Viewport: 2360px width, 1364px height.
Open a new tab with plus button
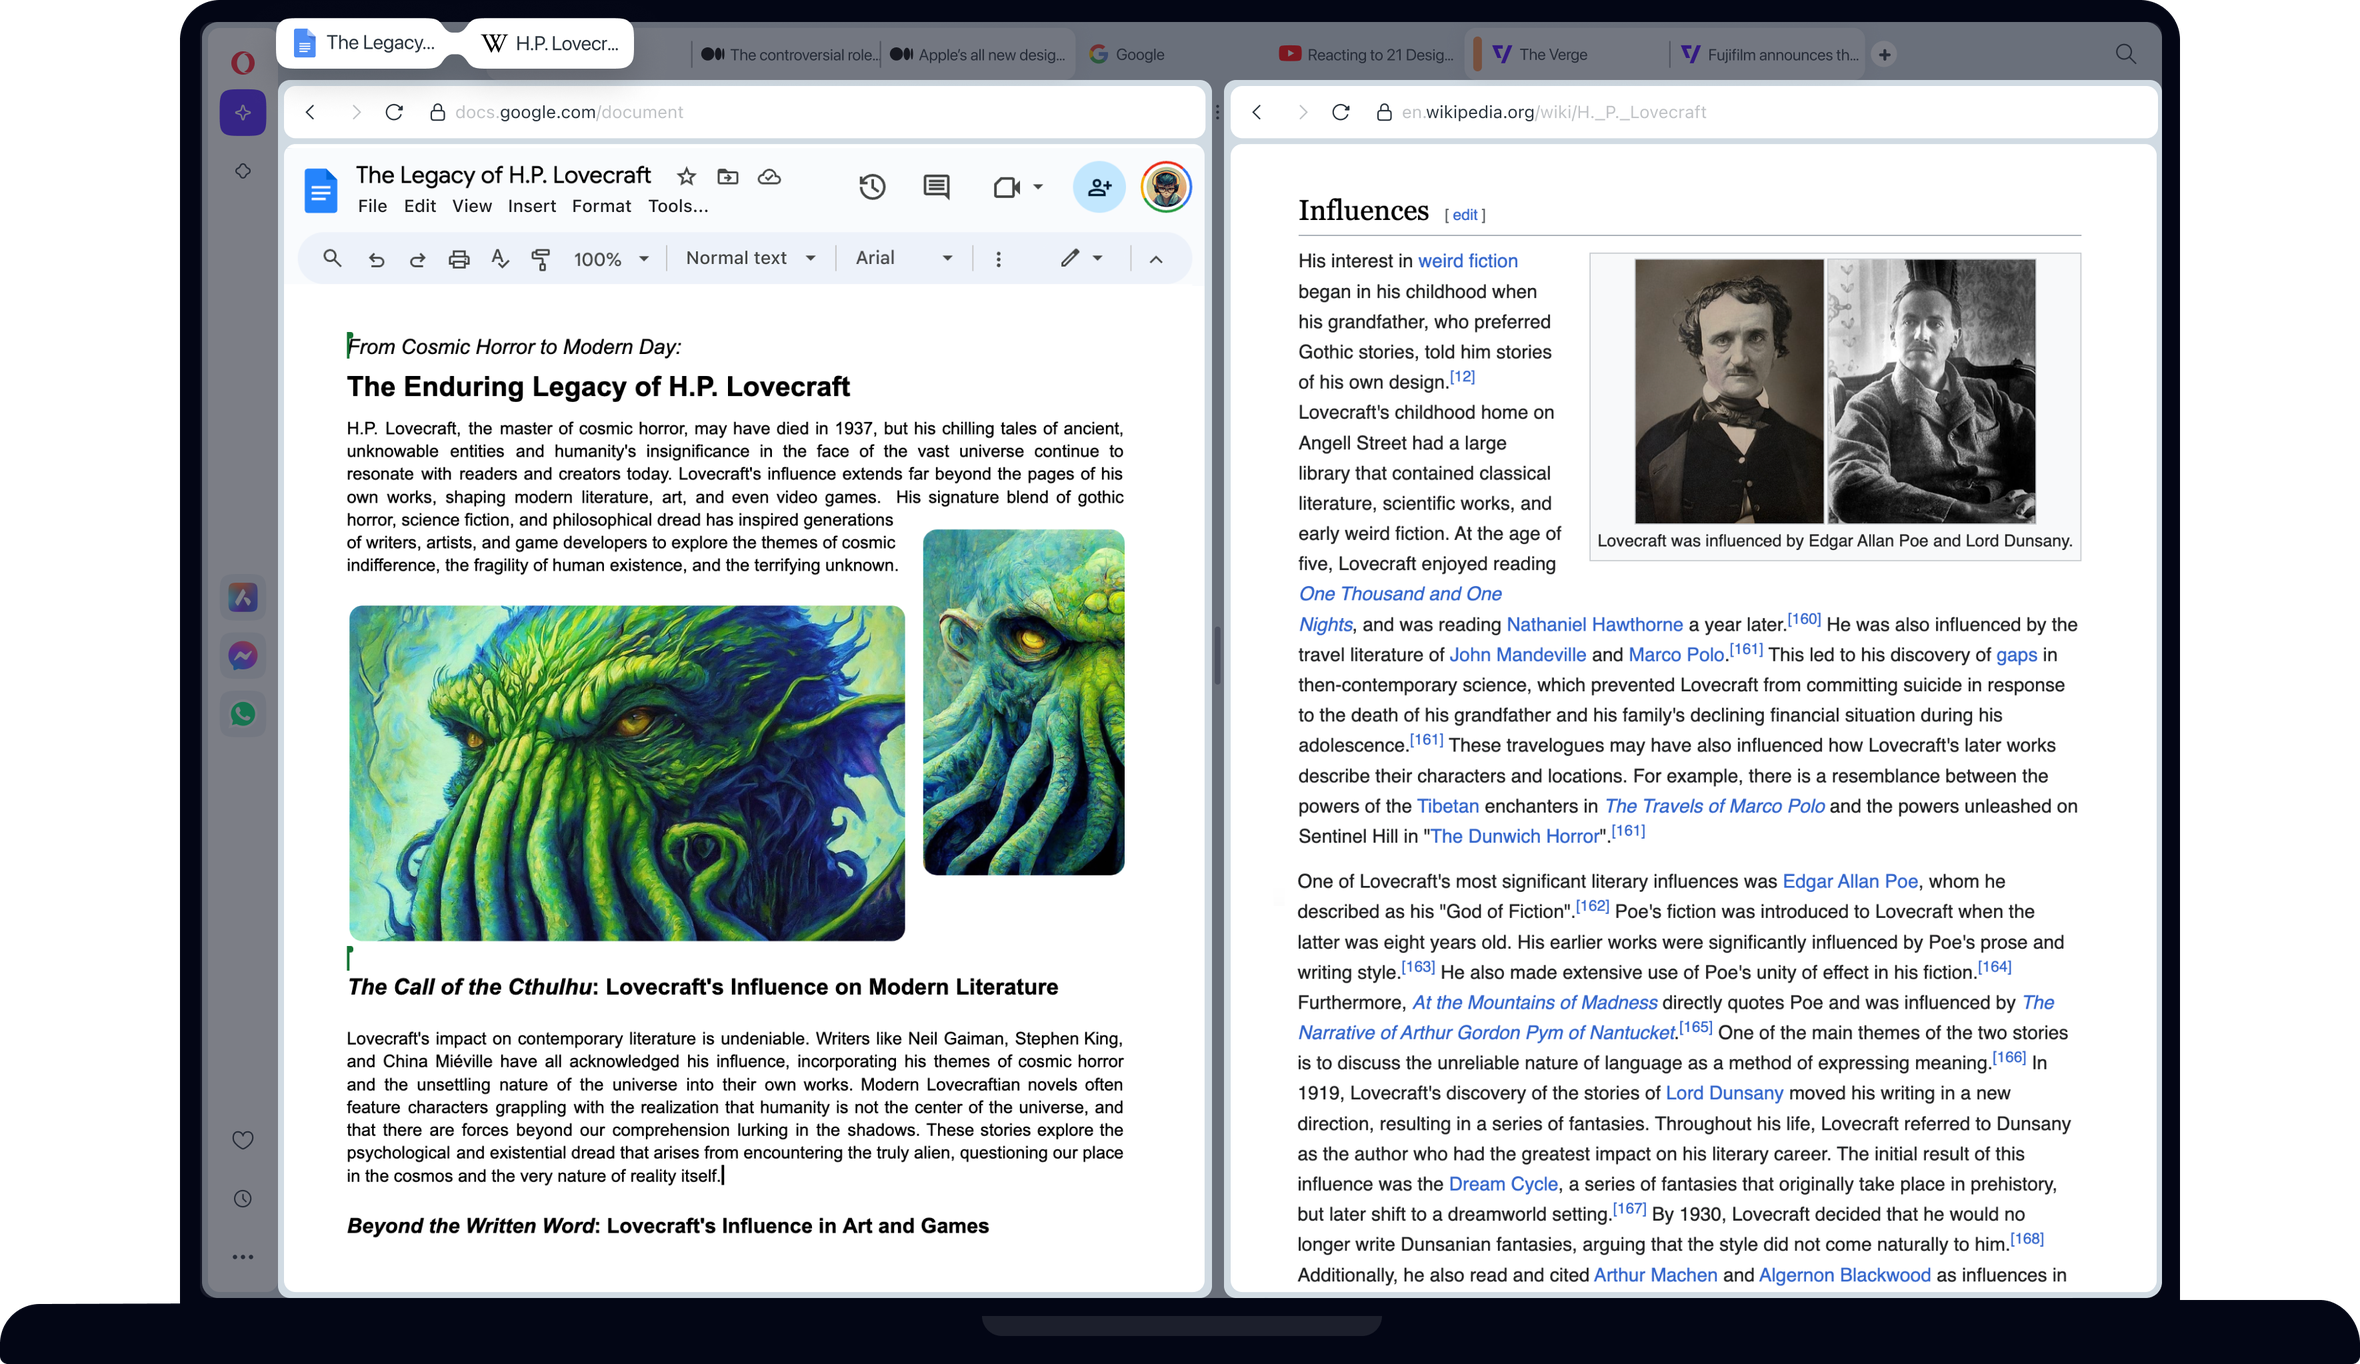[1885, 54]
